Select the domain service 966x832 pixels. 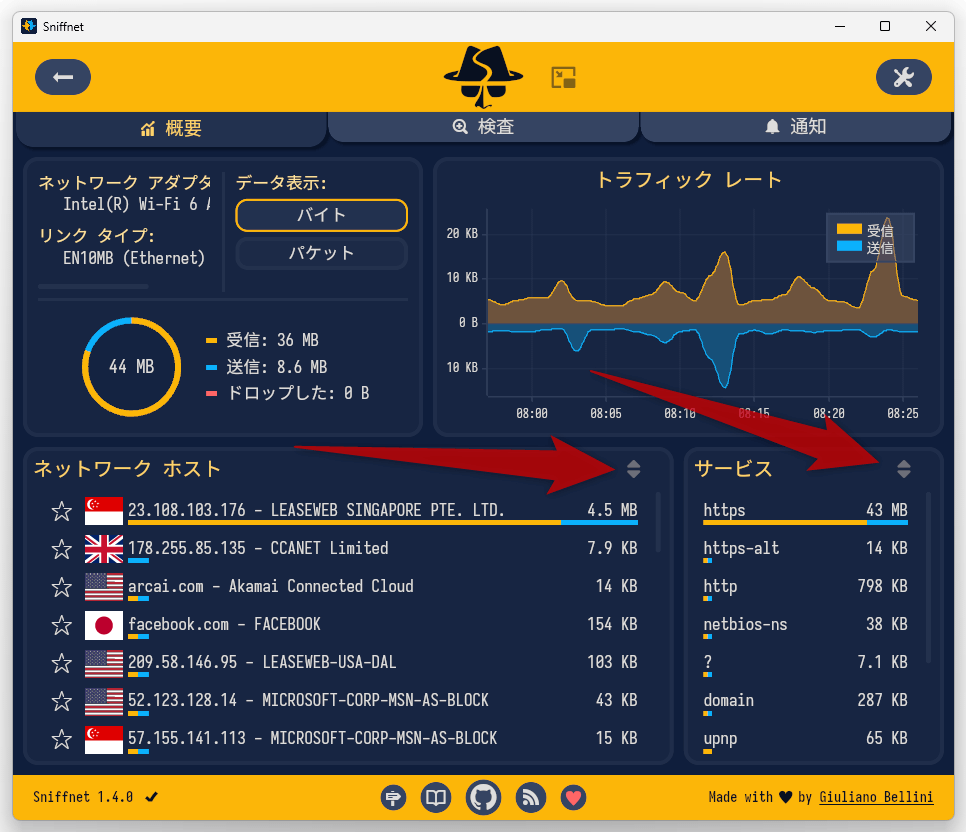click(x=805, y=701)
